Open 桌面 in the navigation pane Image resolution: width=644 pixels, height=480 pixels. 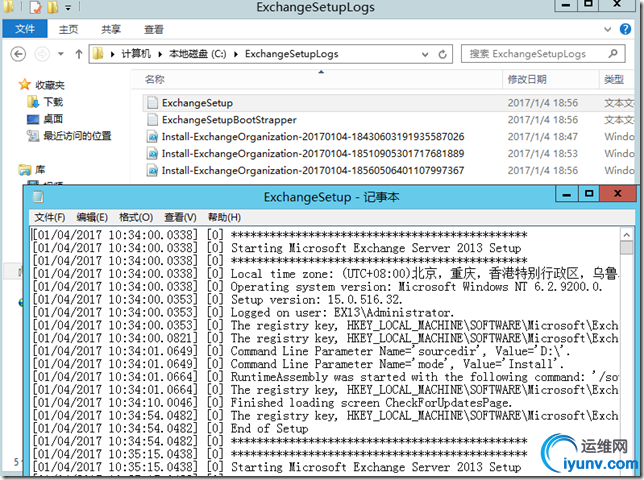53,119
